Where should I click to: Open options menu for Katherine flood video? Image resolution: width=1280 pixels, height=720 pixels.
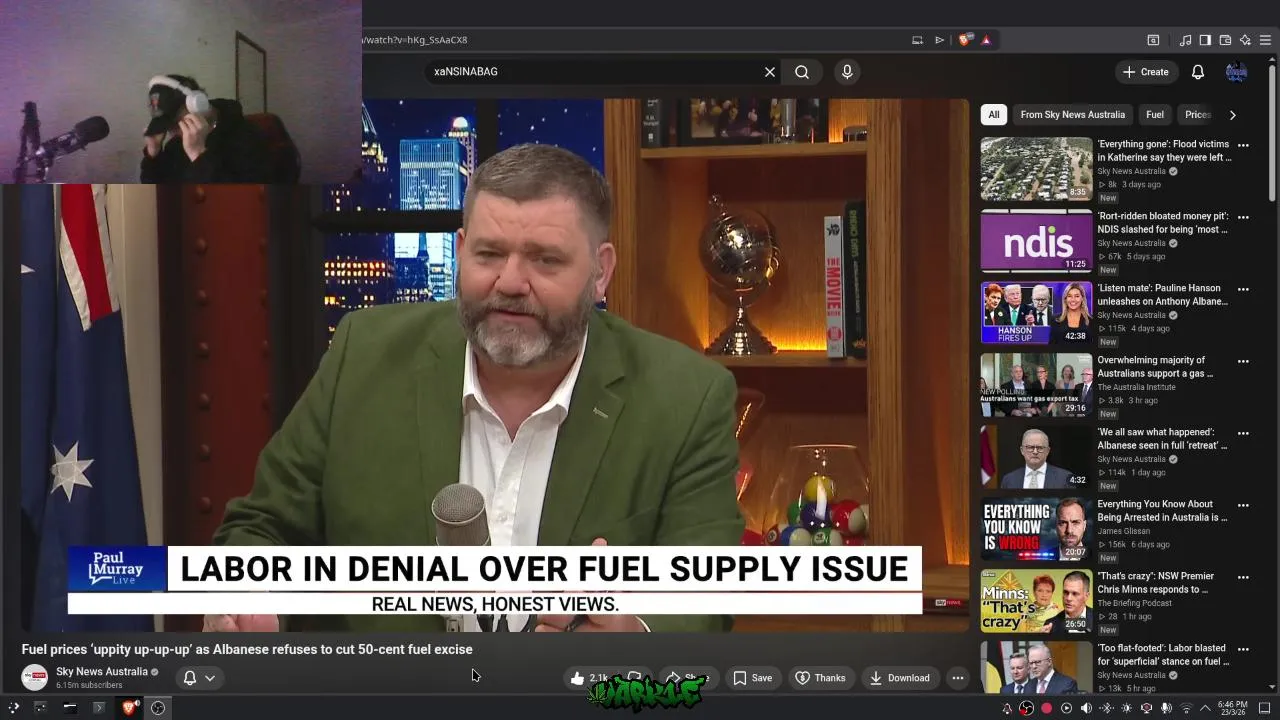pyautogui.click(x=1243, y=145)
